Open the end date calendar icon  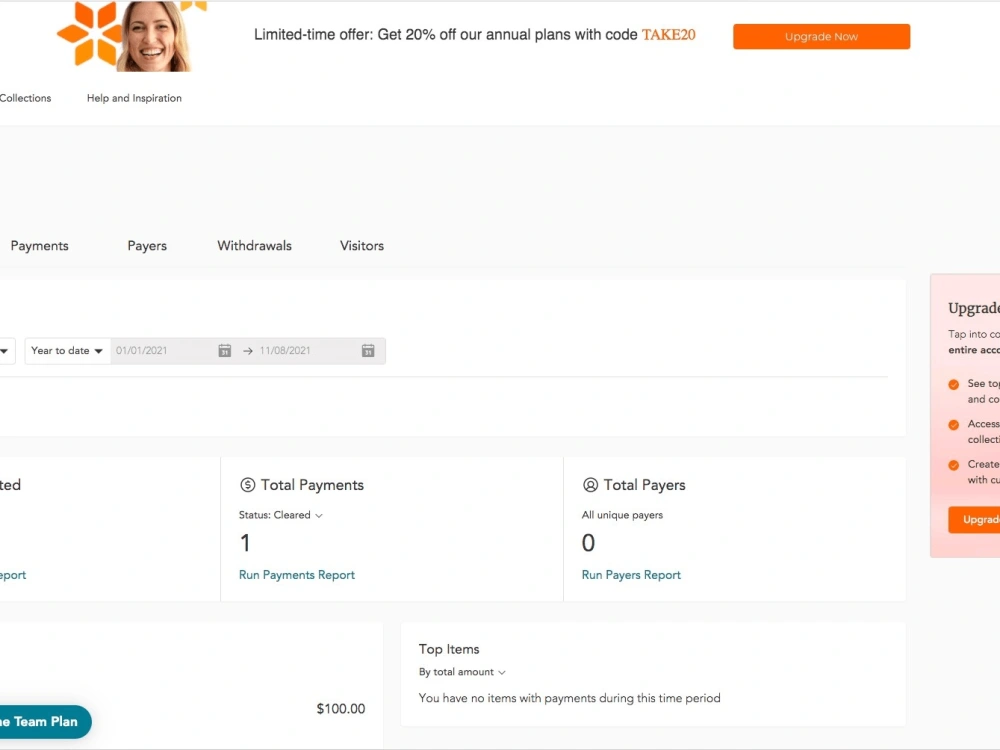pos(368,351)
